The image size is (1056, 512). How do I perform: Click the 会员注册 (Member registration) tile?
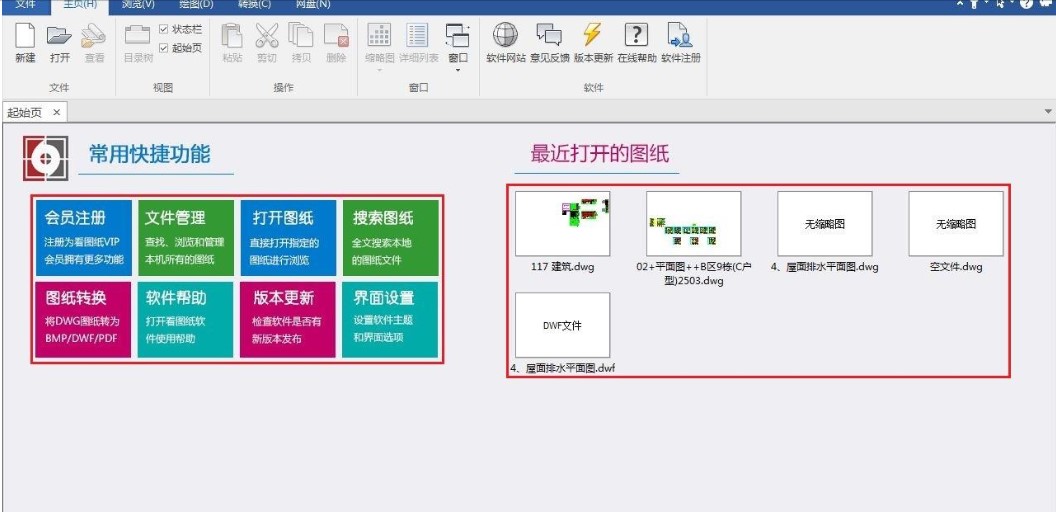tap(84, 238)
